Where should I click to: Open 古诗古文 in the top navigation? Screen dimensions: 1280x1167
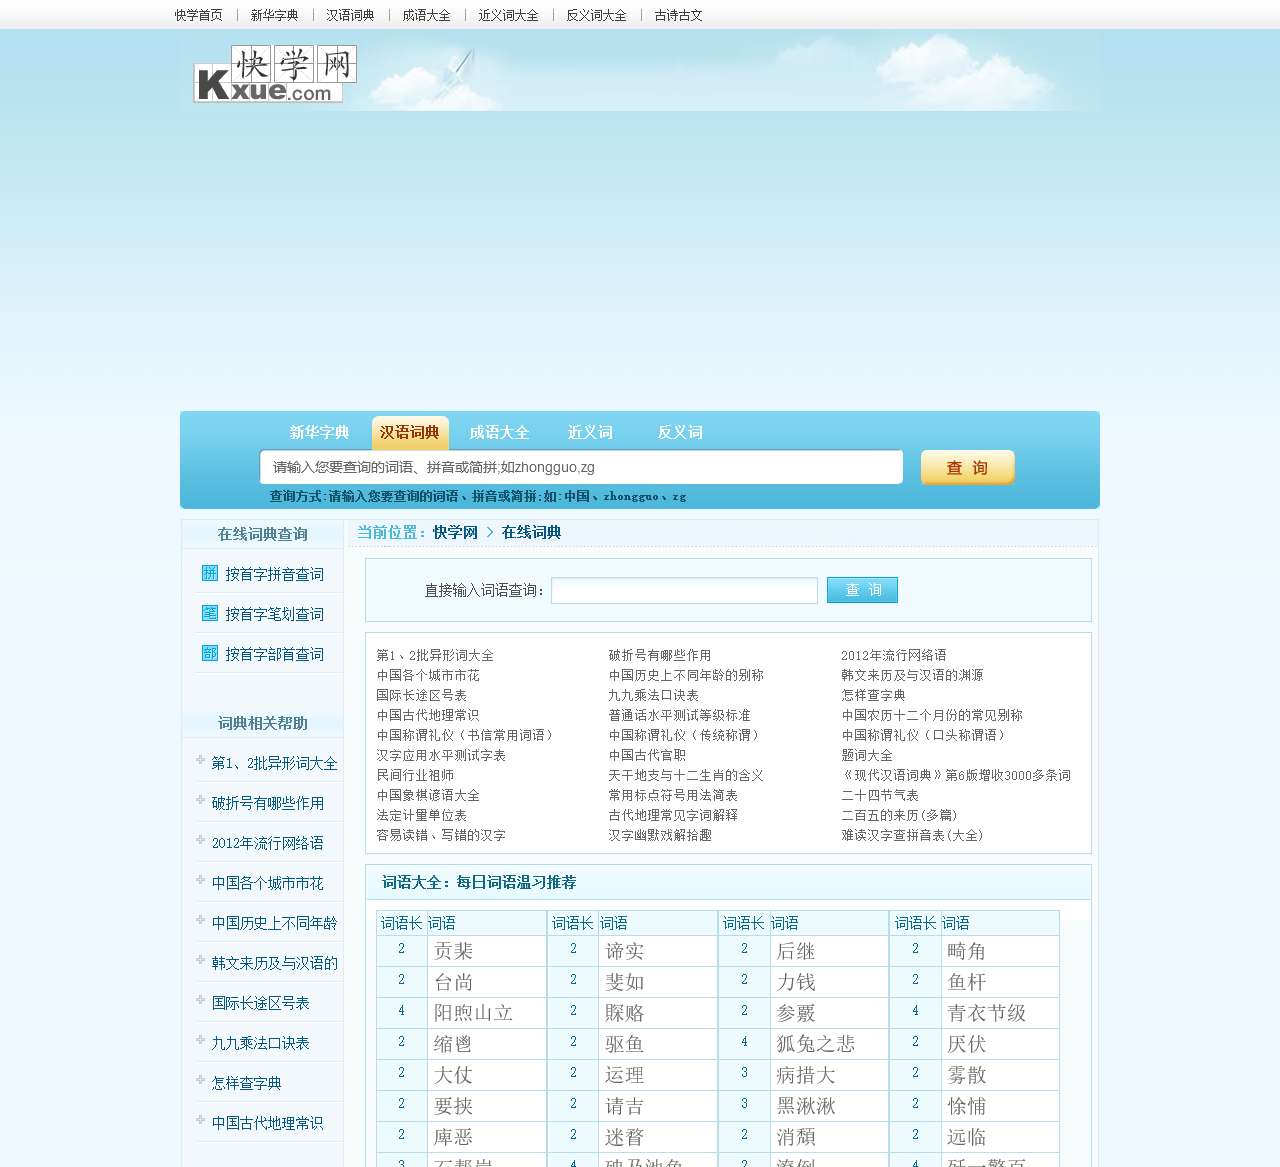click(x=678, y=15)
